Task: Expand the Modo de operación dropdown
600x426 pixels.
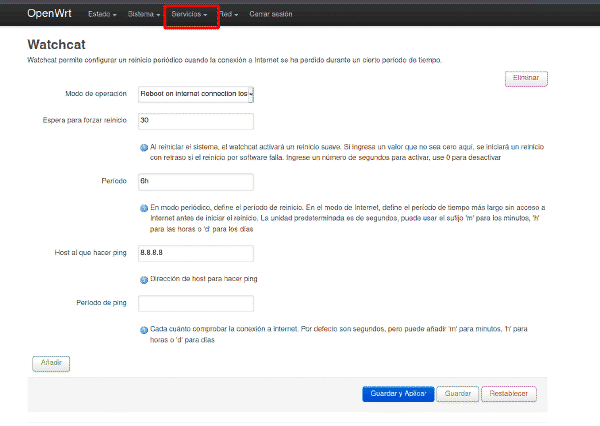Action: (196, 94)
